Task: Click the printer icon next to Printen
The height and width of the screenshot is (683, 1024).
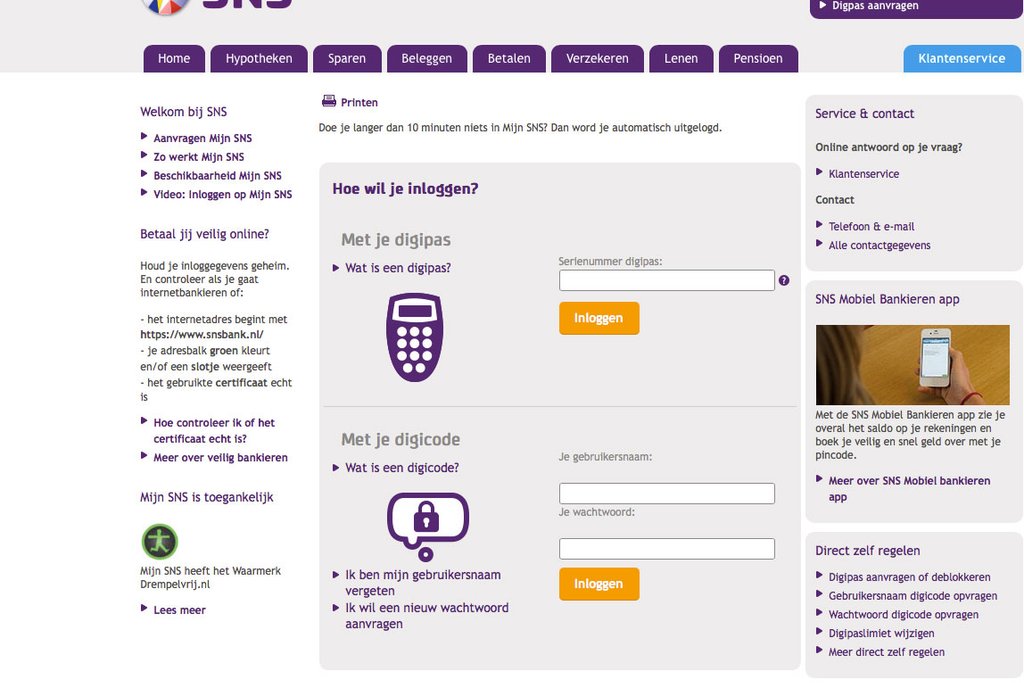Action: pos(328,101)
